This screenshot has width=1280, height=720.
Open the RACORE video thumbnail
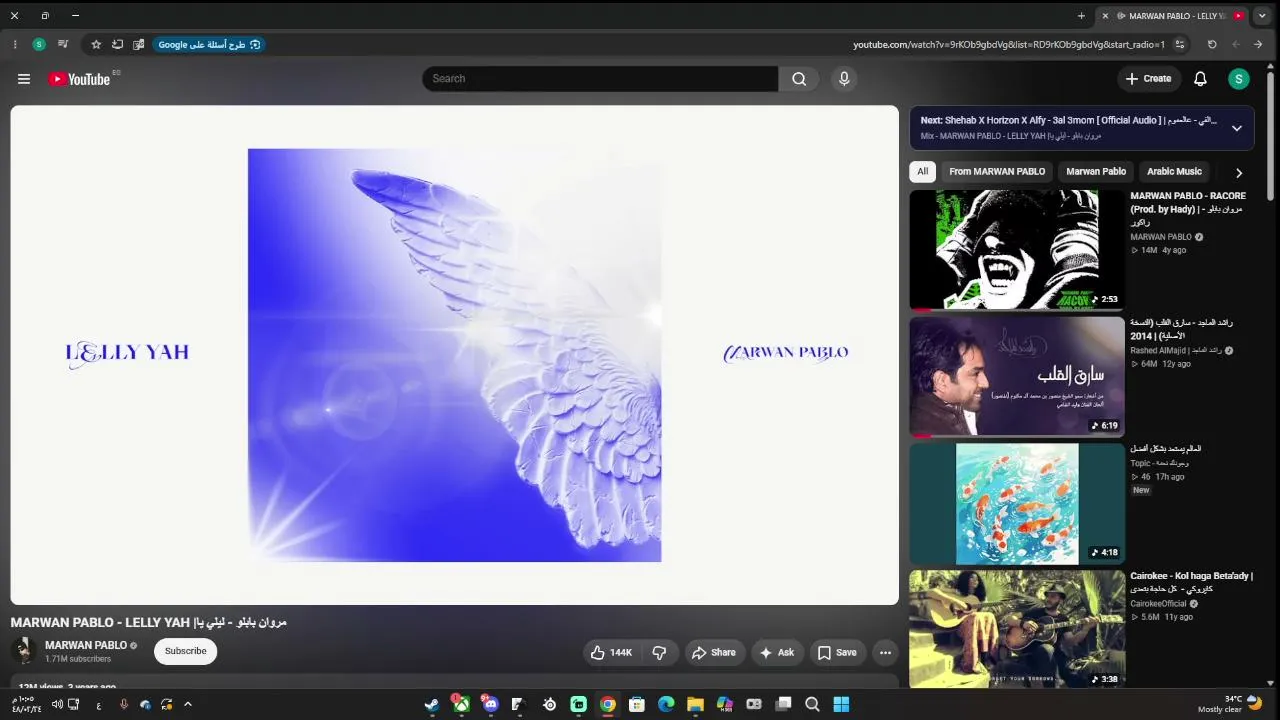point(1017,250)
